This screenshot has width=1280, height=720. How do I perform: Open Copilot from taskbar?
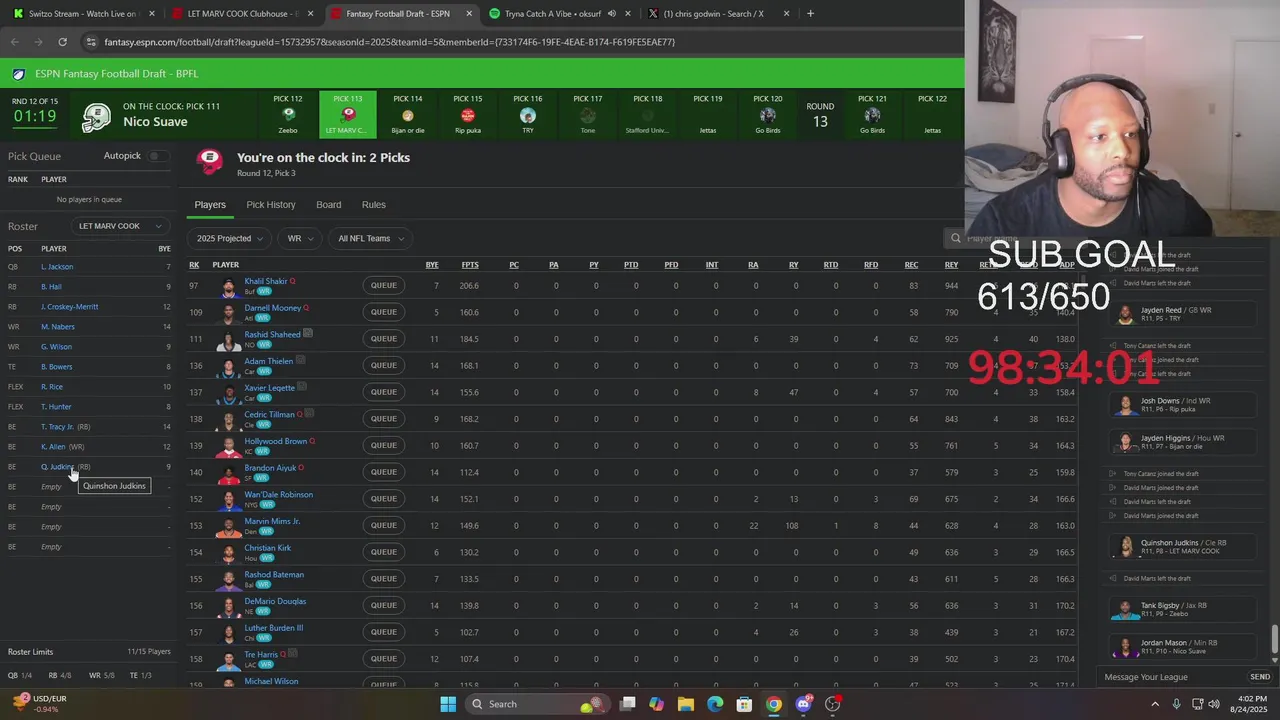click(x=657, y=704)
